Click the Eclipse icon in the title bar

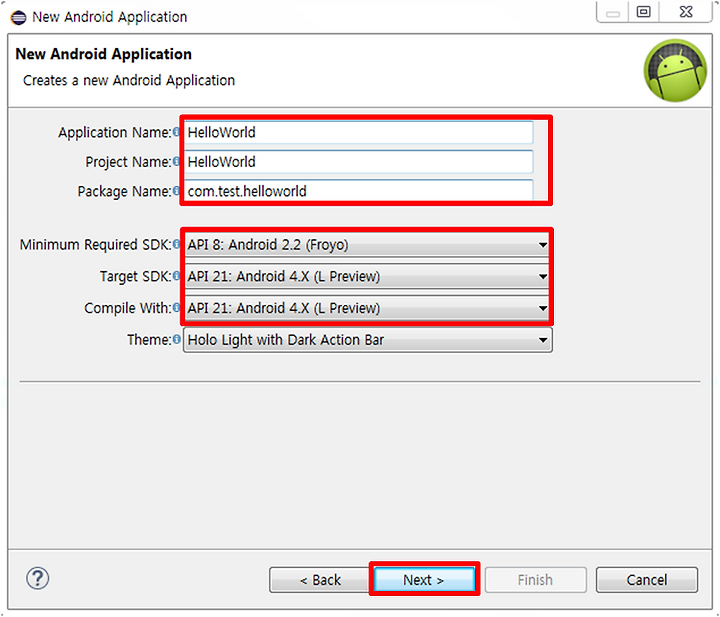point(19,17)
